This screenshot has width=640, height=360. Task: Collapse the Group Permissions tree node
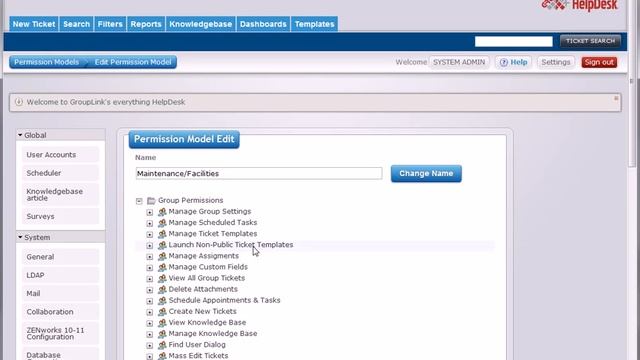[x=139, y=201]
